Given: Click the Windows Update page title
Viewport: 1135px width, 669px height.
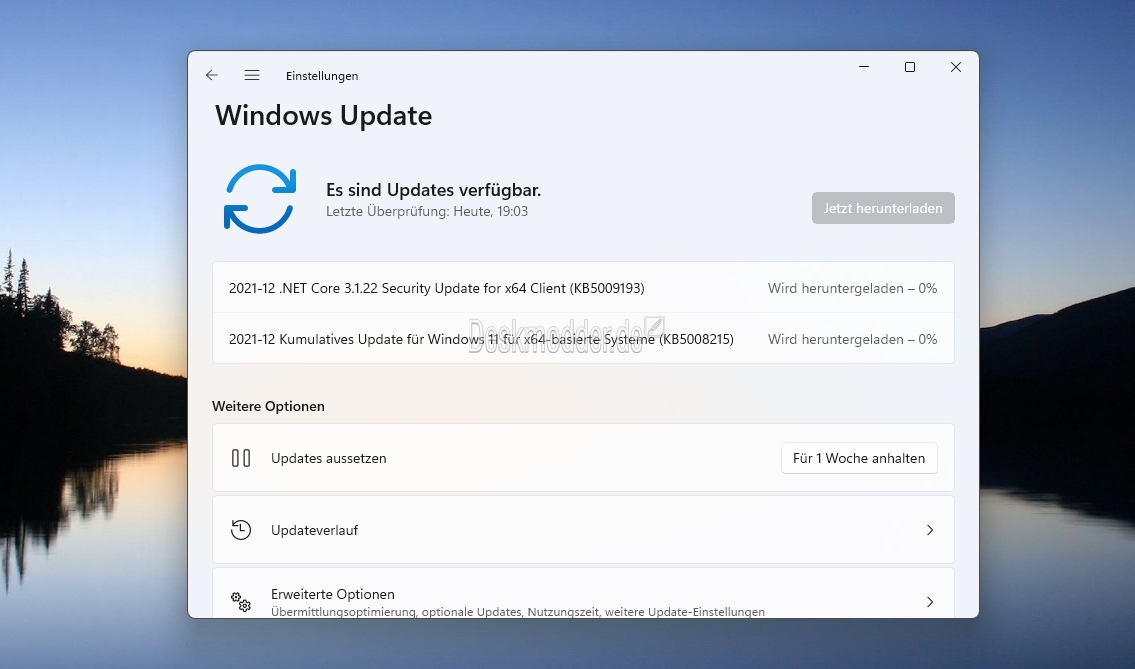Looking at the screenshot, I should pos(324,116).
